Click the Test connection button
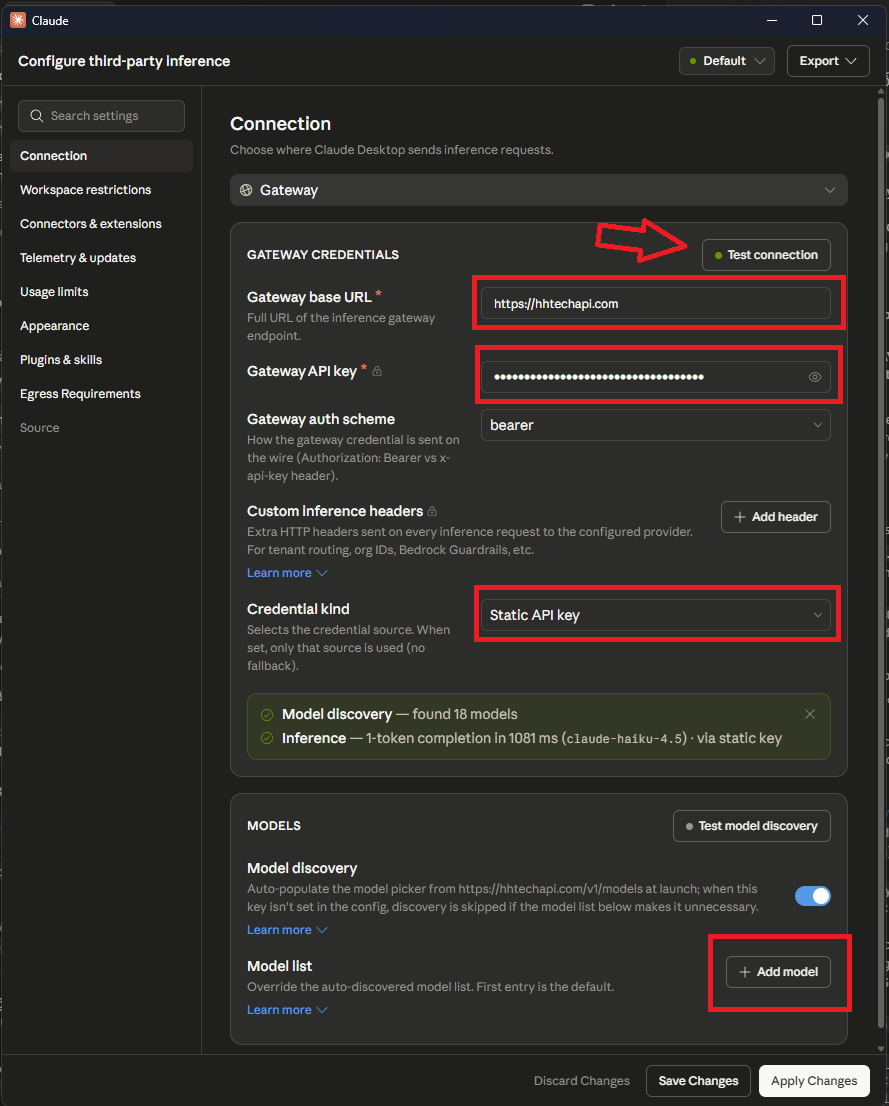 [766, 255]
